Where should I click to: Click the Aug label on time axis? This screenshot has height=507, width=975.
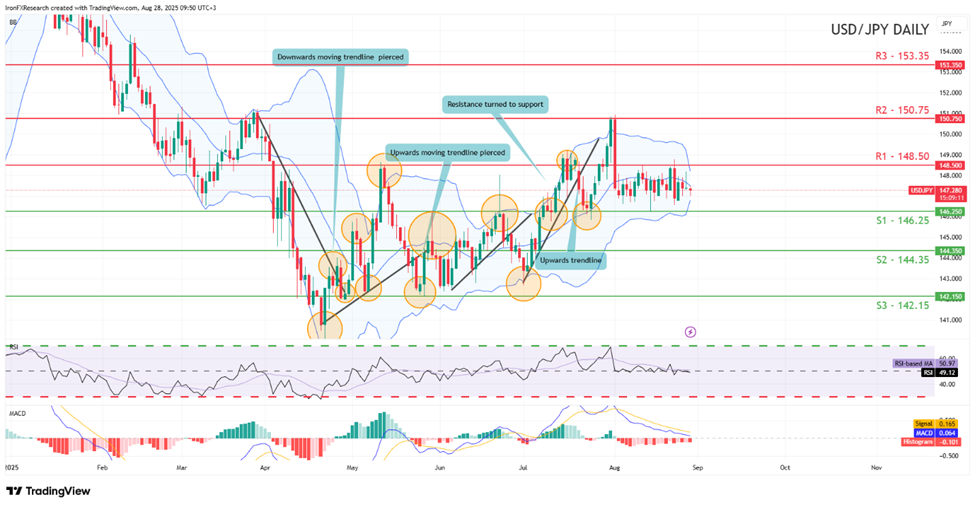point(612,467)
